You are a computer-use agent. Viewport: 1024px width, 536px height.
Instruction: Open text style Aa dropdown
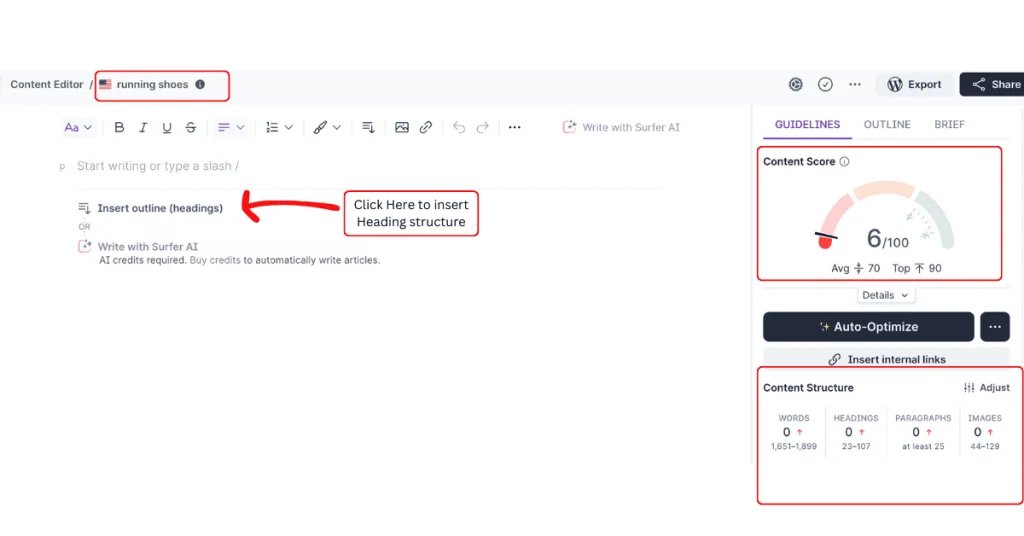tap(78, 127)
